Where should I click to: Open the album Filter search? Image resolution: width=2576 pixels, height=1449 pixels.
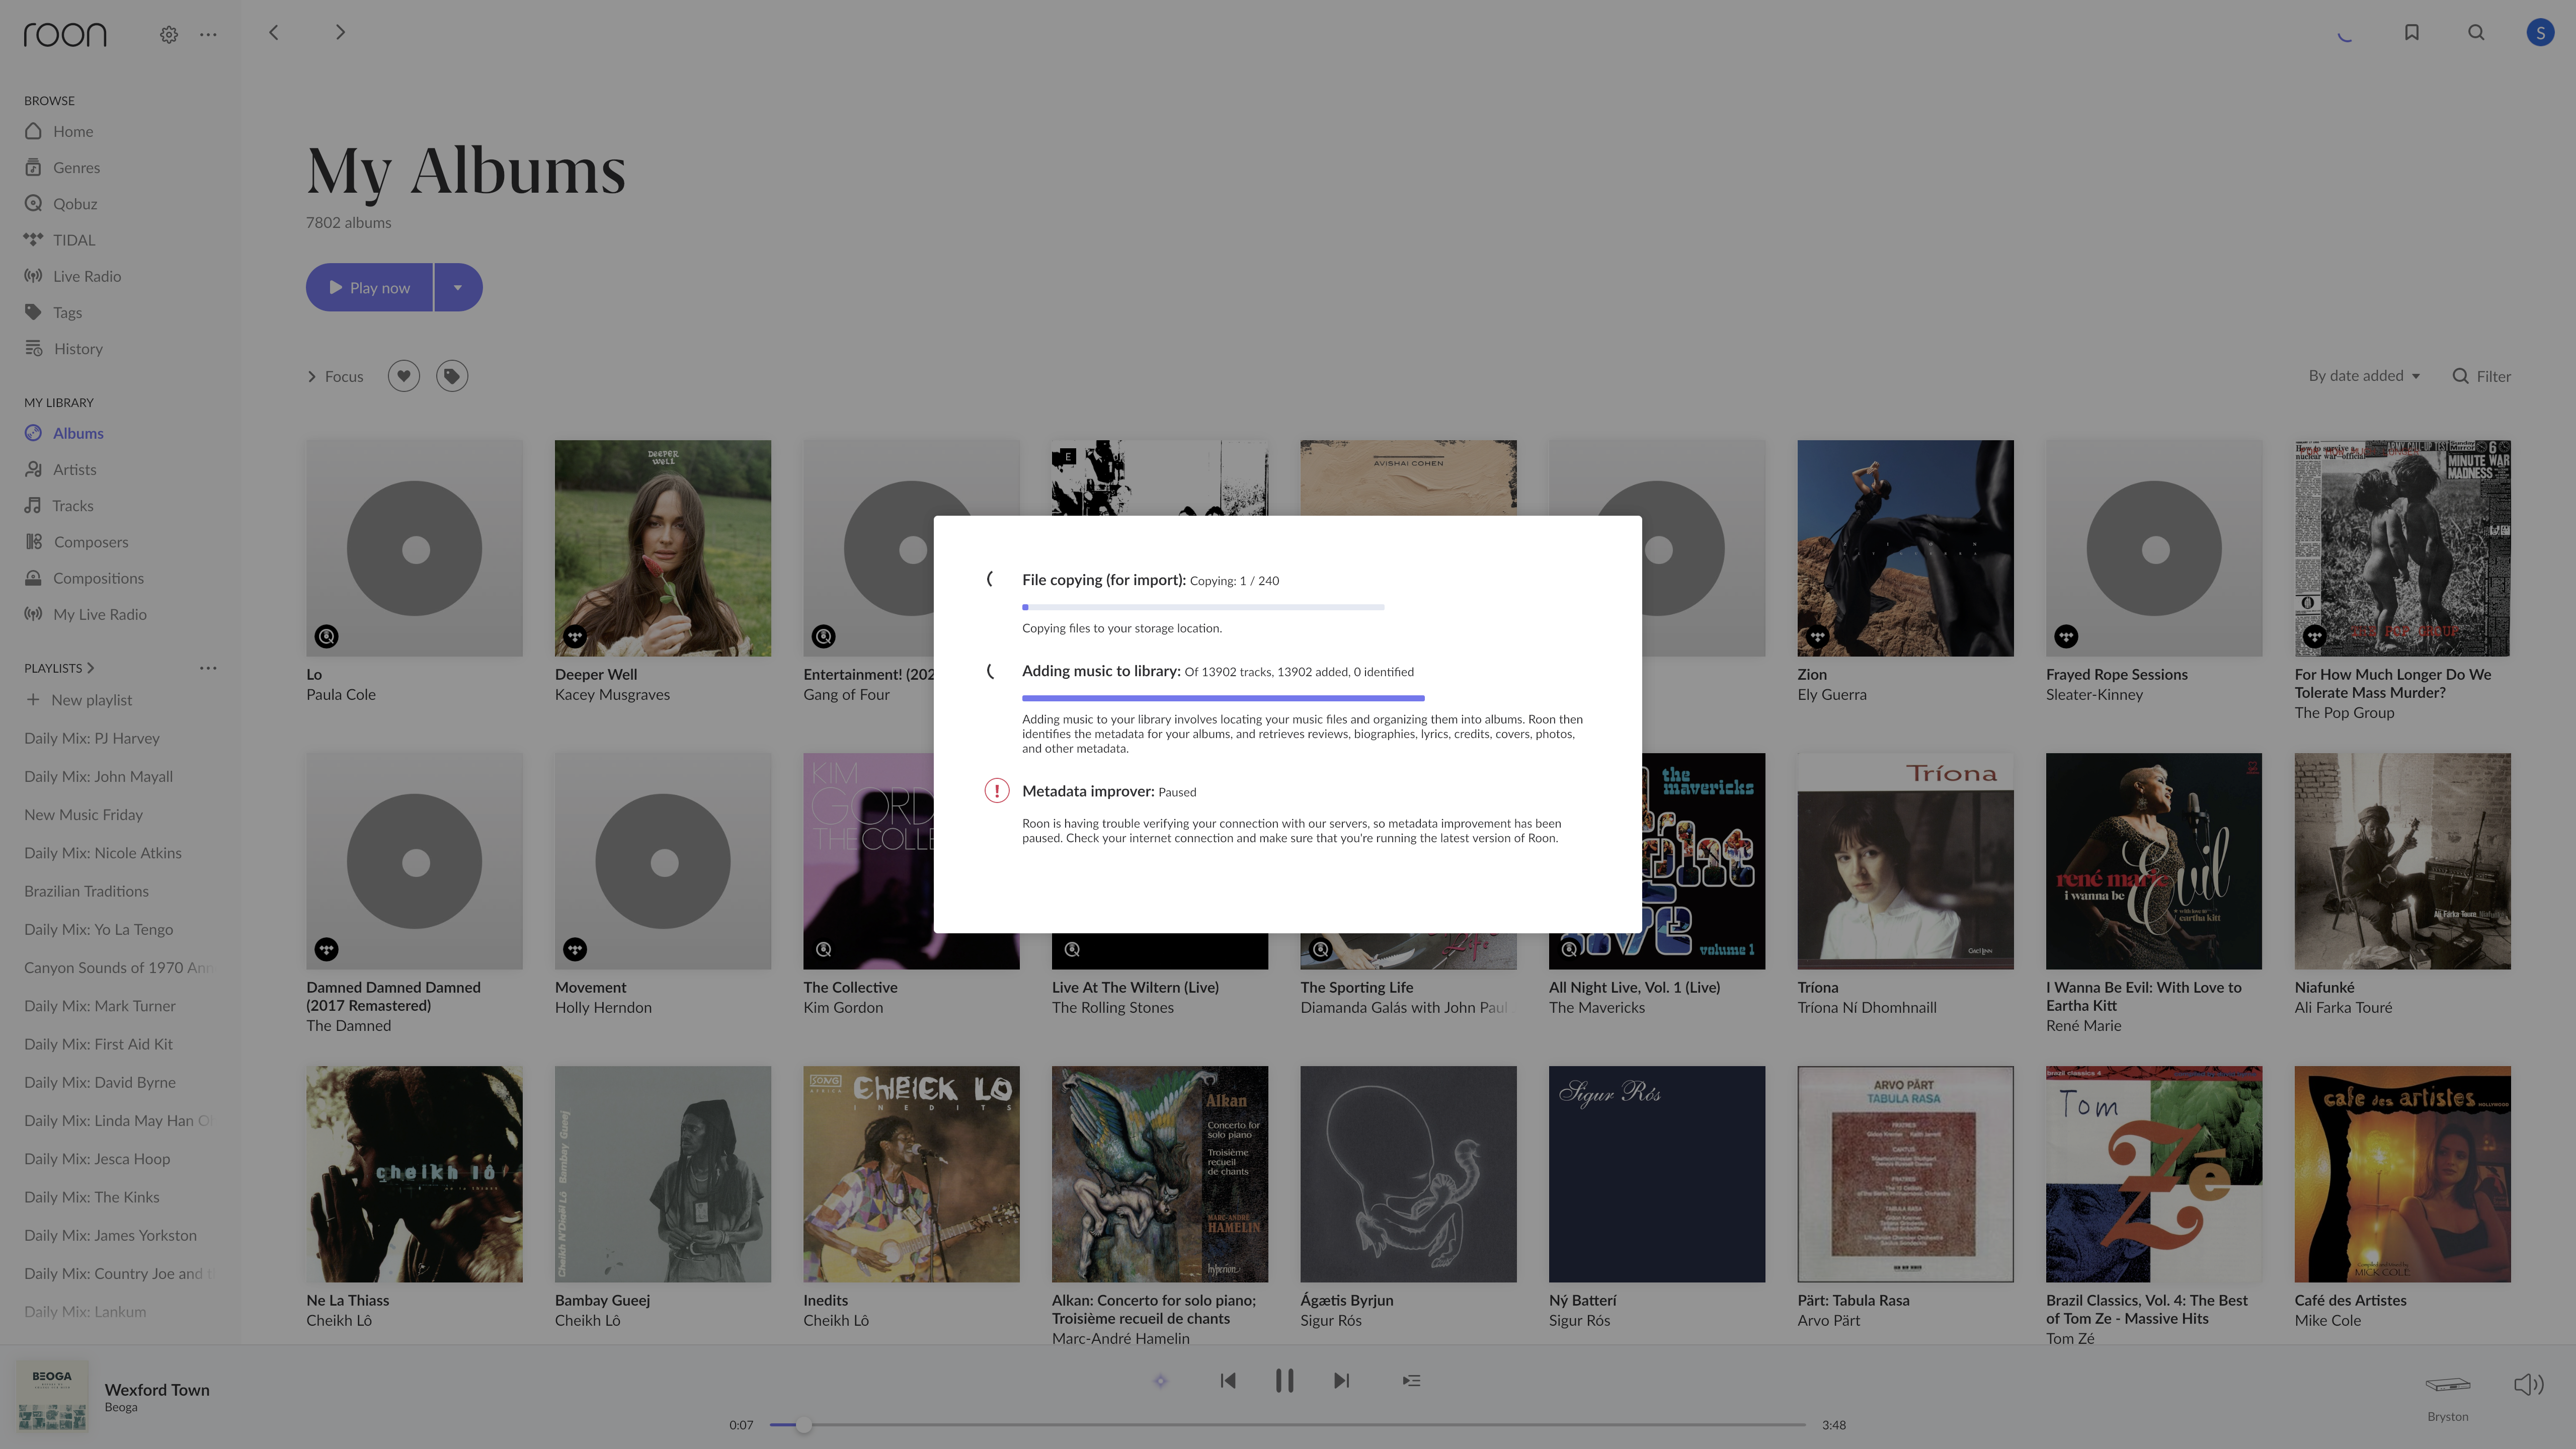point(2482,376)
